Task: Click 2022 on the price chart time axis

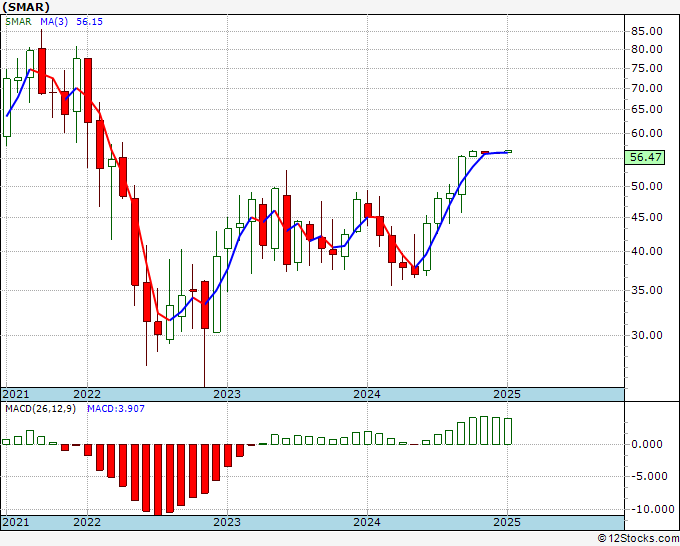Action: click(x=87, y=394)
